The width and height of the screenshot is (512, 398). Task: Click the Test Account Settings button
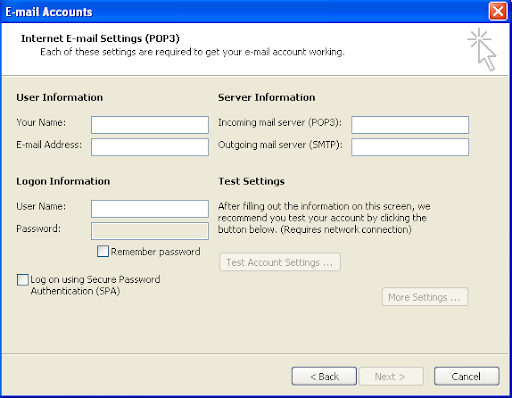(x=280, y=262)
